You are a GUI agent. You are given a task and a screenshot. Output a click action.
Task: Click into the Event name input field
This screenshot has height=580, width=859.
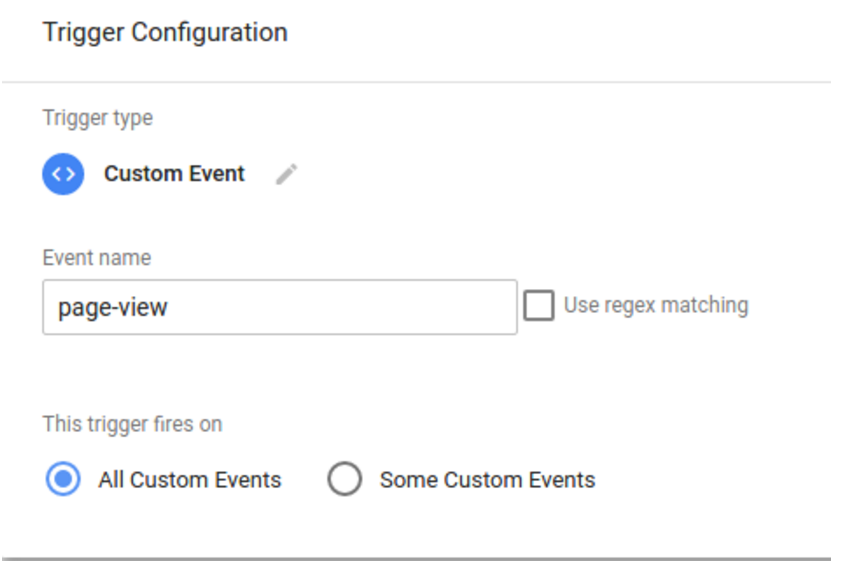click(279, 307)
